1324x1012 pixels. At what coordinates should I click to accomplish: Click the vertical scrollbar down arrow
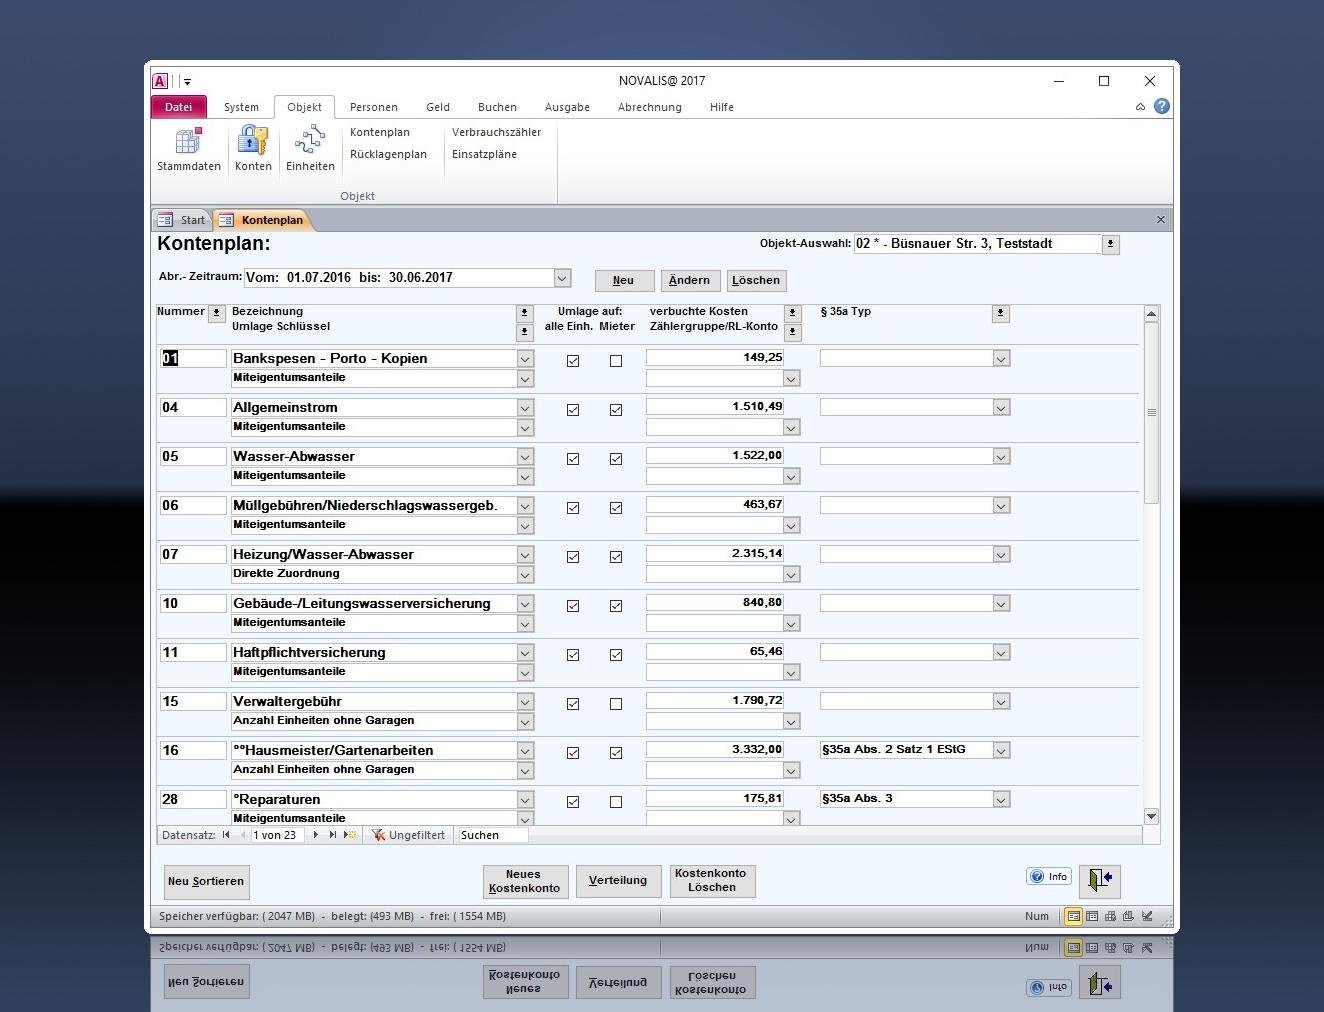click(1151, 816)
